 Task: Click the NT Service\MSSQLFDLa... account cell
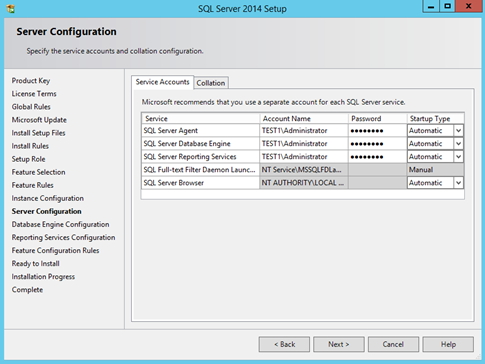point(304,170)
